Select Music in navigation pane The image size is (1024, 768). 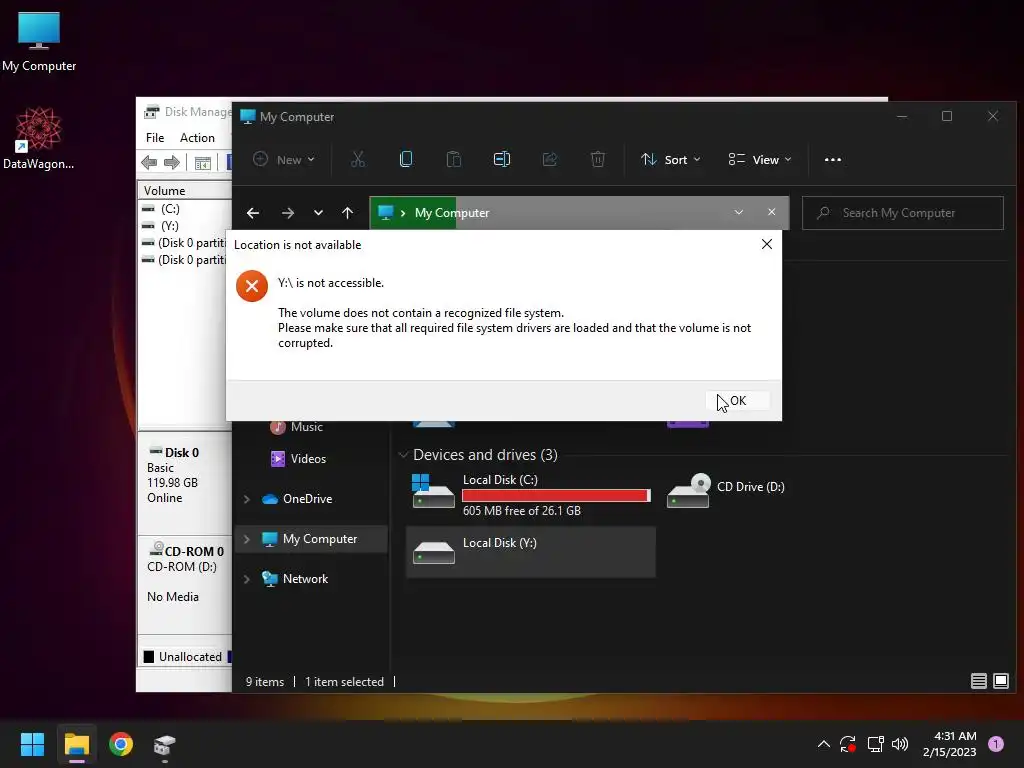click(x=307, y=426)
